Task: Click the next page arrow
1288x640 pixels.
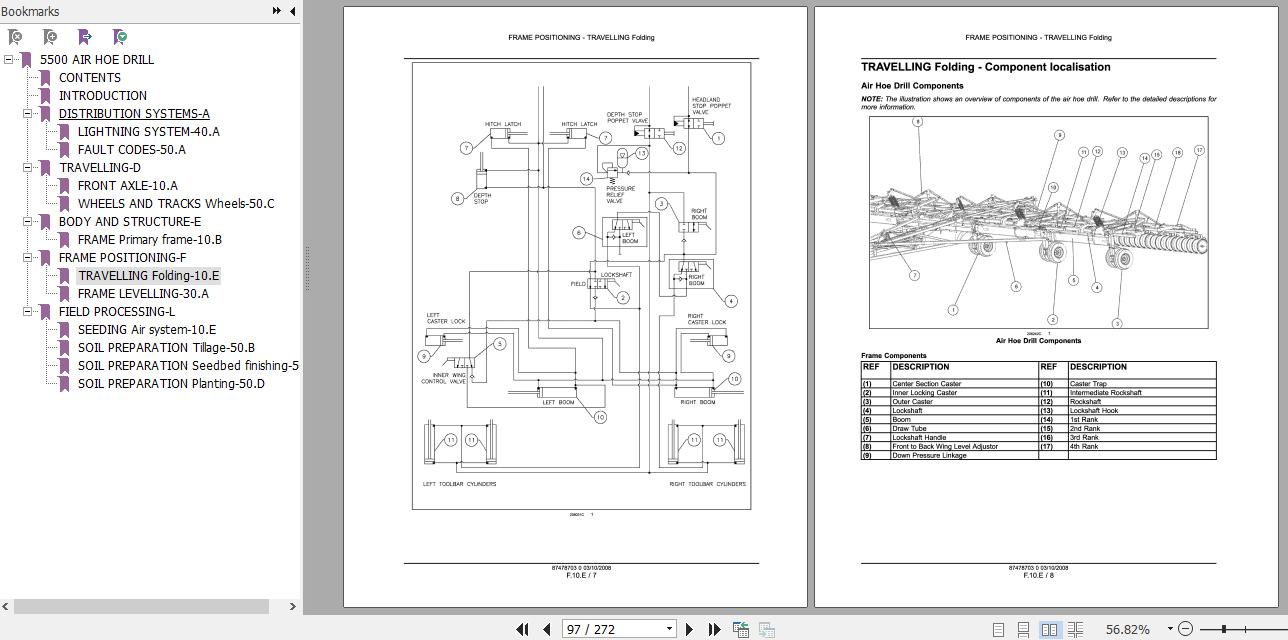Action: pos(689,629)
